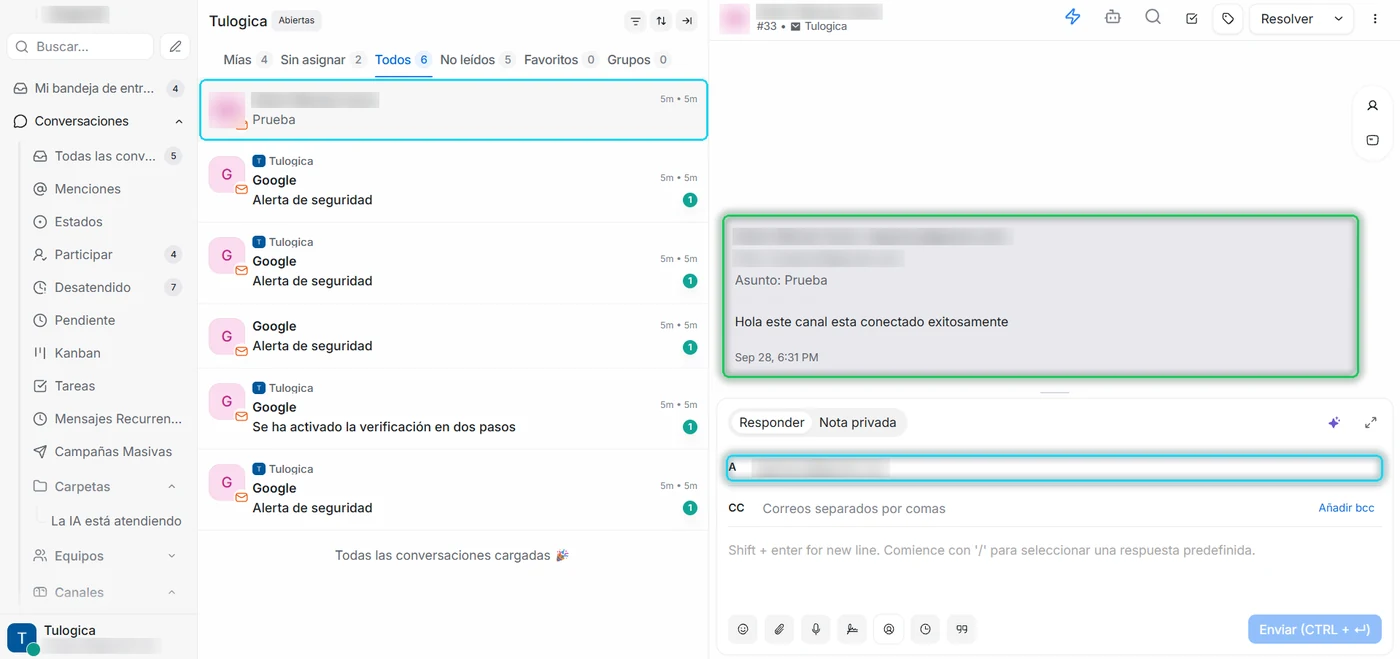Collapse the Conversaciones sidebar section

click(x=179, y=121)
